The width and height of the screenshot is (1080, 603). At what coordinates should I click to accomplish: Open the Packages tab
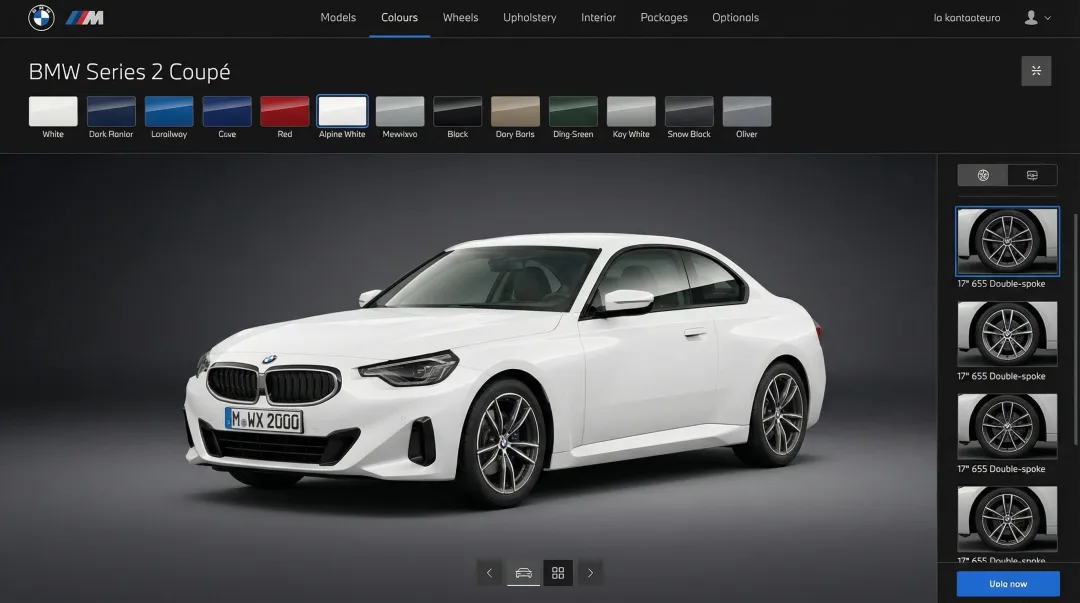pos(664,18)
